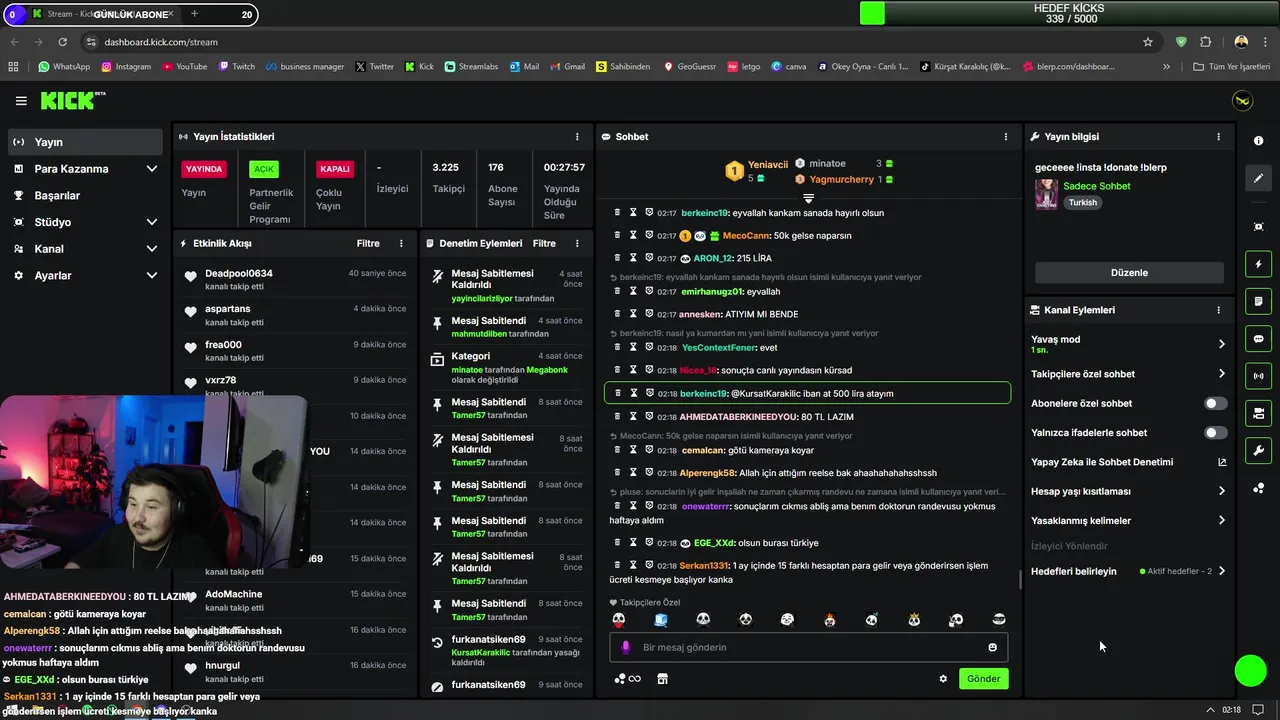
Task: Toggle Abonelere özel sohbet switch
Action: (x=1215, y=404)
